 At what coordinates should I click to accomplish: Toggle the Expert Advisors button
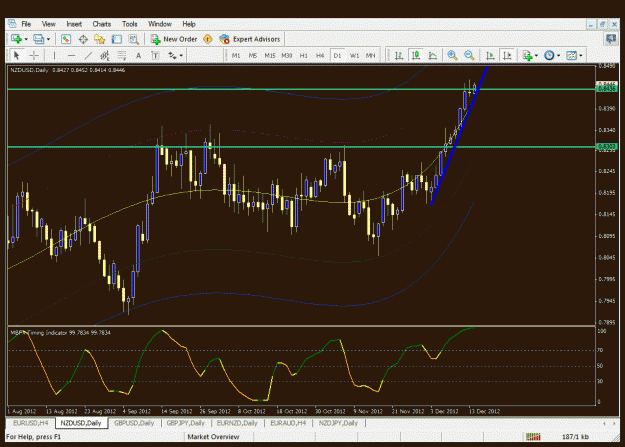250,39
